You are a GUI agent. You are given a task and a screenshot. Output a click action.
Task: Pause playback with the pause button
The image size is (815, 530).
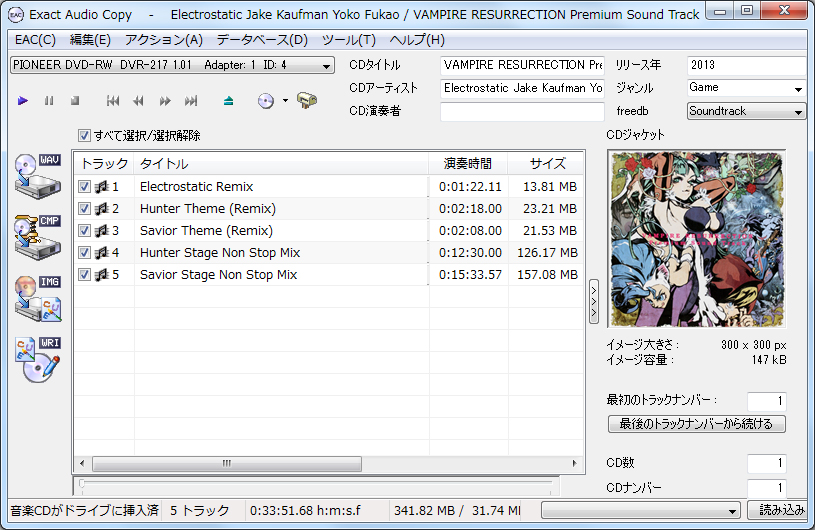(49, 101)
